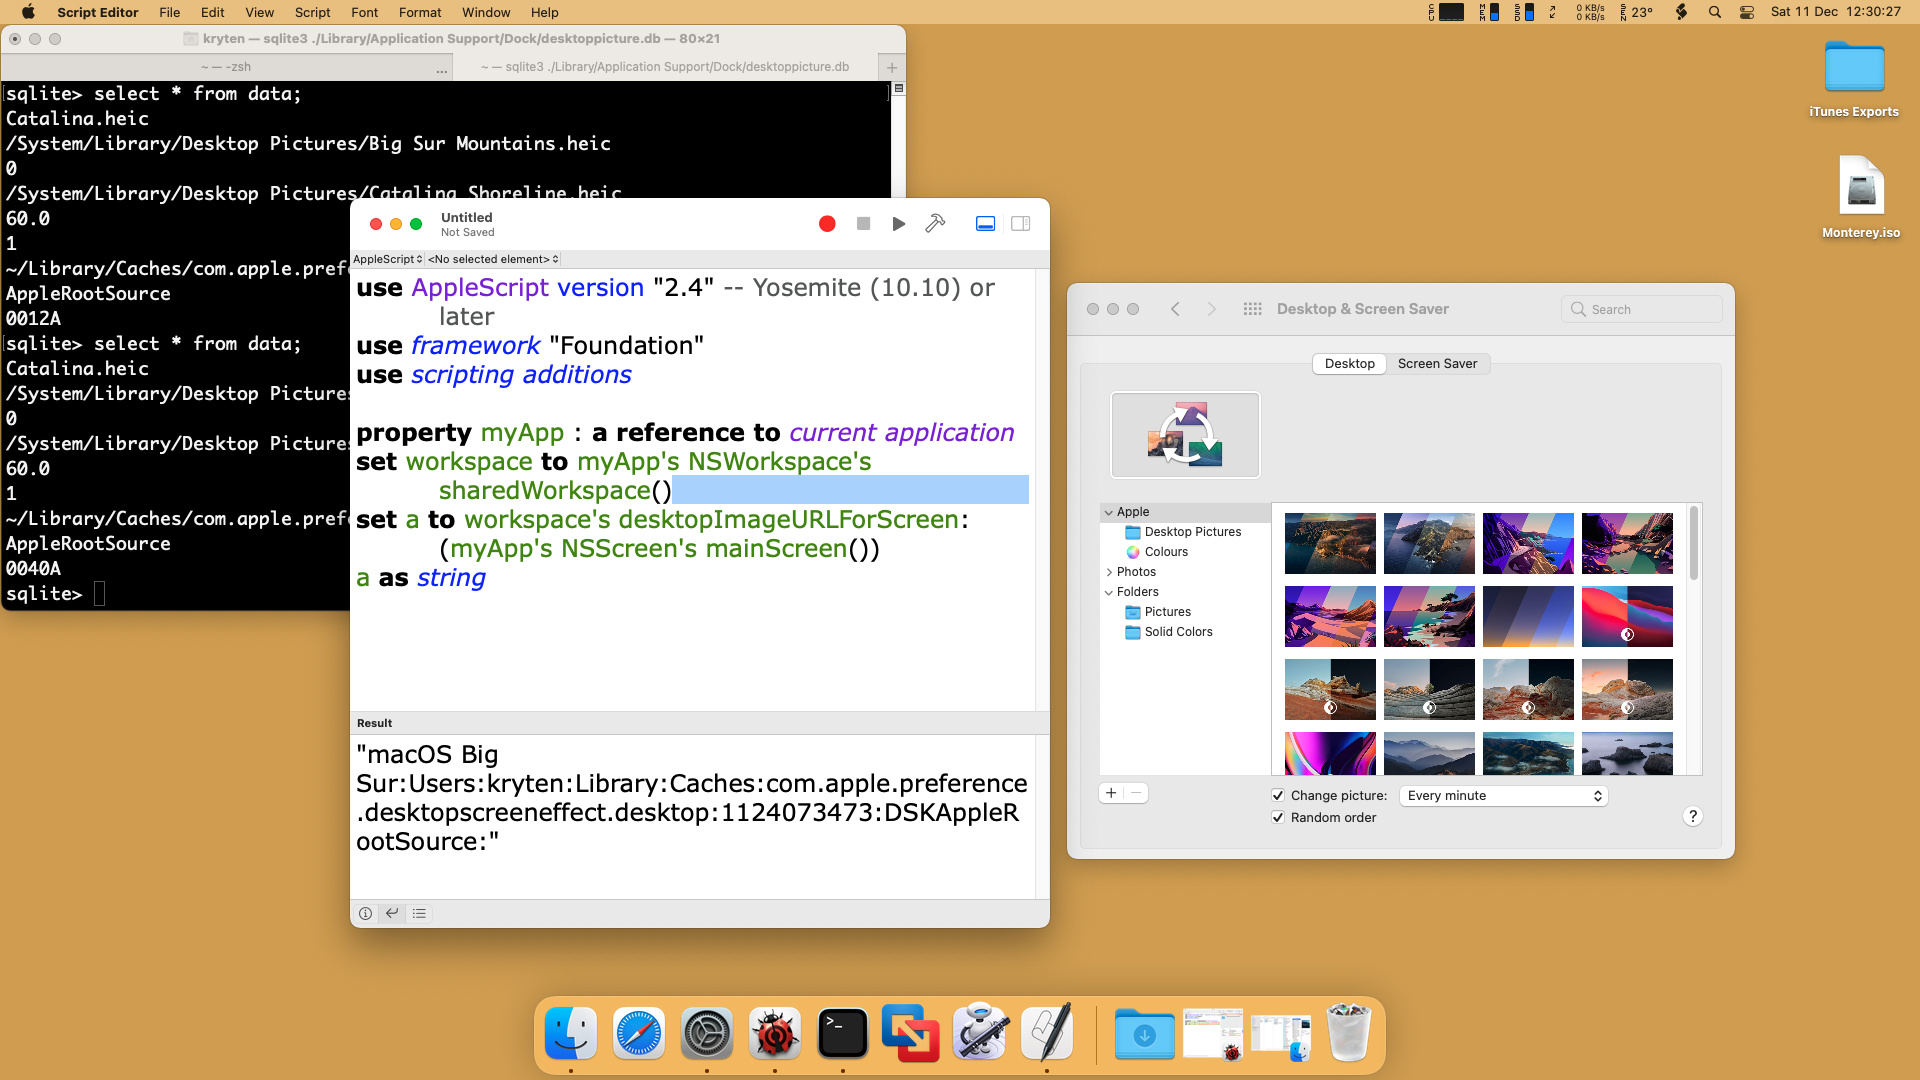Click the Compile button in Script Editor toolbar

[936, 224]
